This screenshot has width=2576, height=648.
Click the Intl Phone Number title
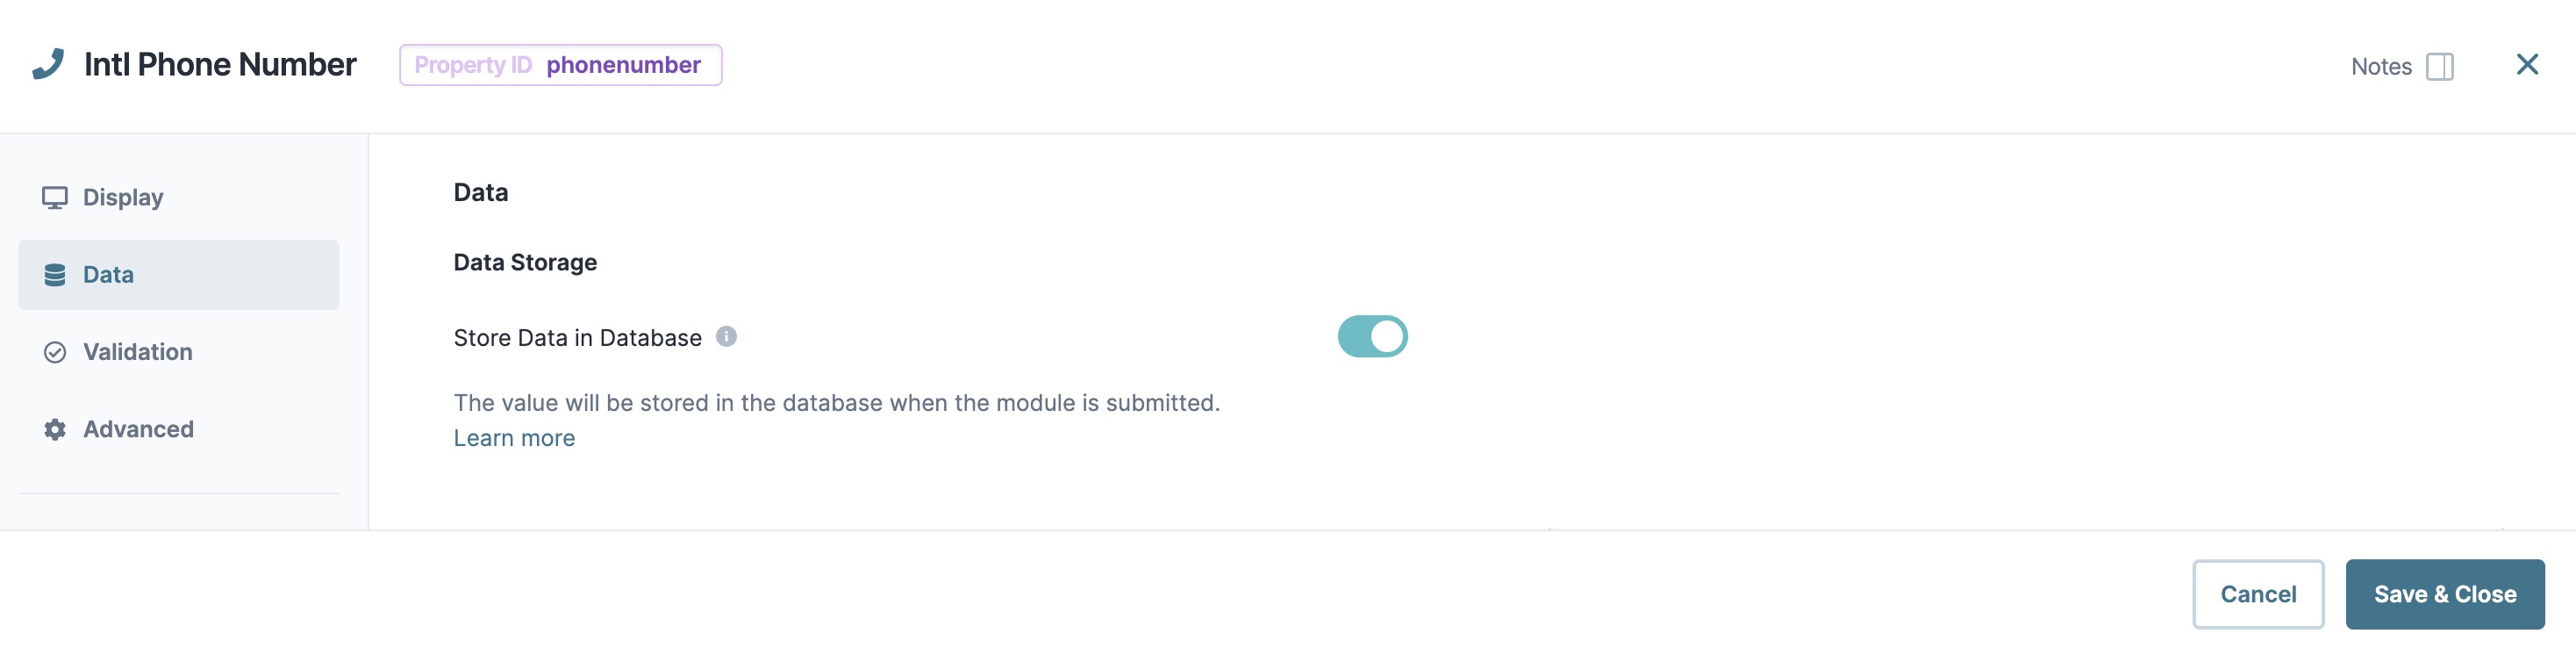point(220,64)
